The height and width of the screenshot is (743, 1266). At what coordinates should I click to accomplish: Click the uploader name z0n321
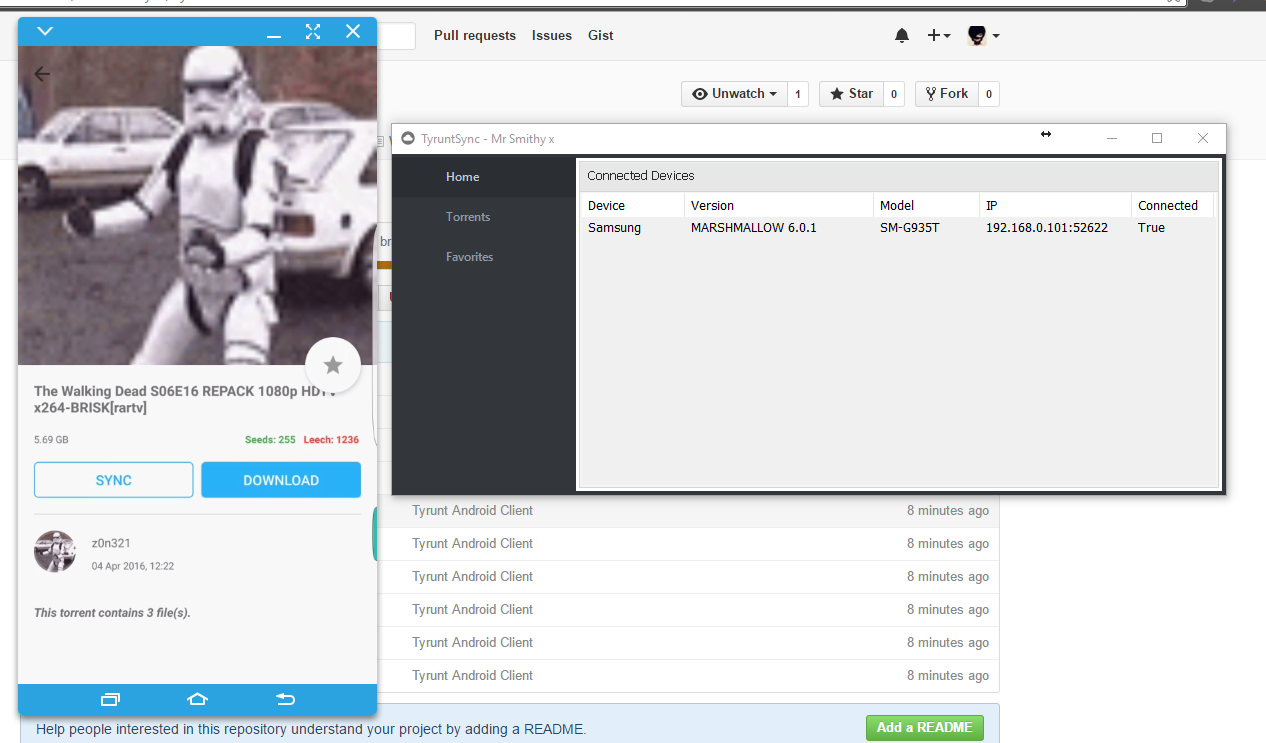[x=111, y=543]
